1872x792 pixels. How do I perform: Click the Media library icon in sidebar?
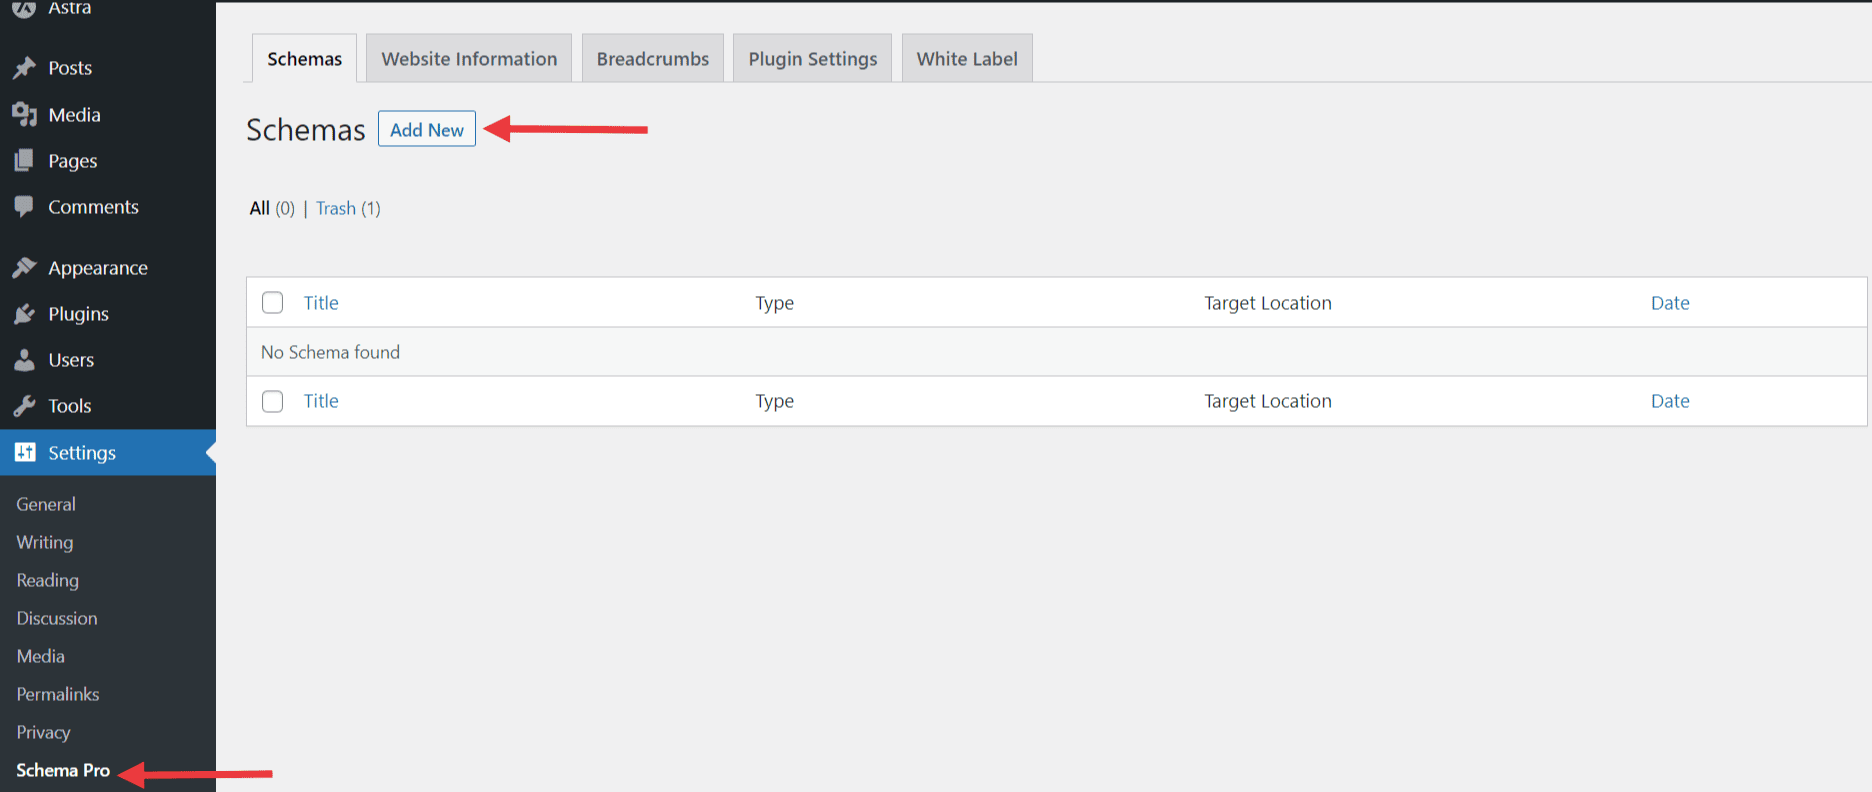tap(24, 115)
